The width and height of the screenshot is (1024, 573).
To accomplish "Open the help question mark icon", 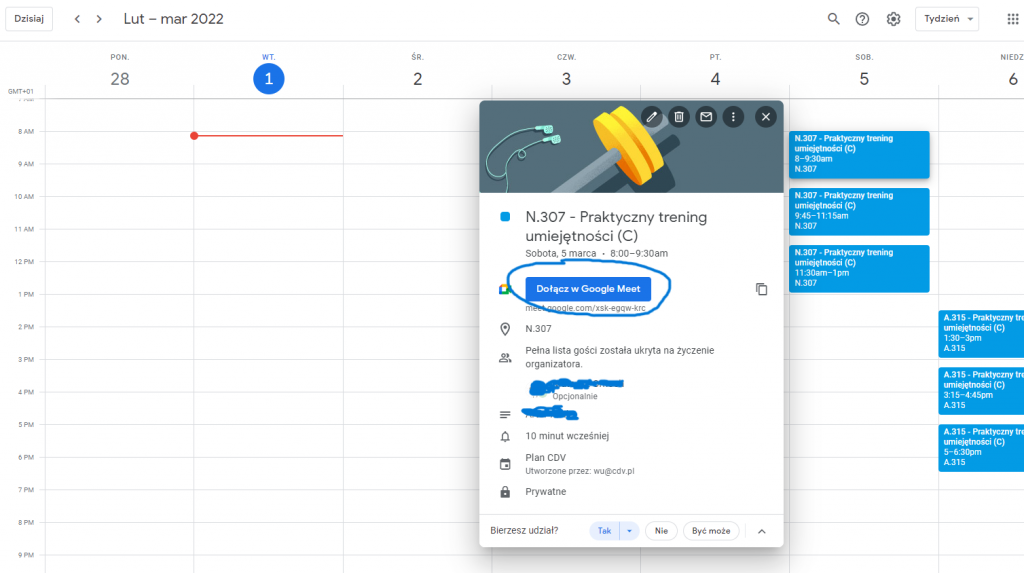I will (x=863, y=19).
